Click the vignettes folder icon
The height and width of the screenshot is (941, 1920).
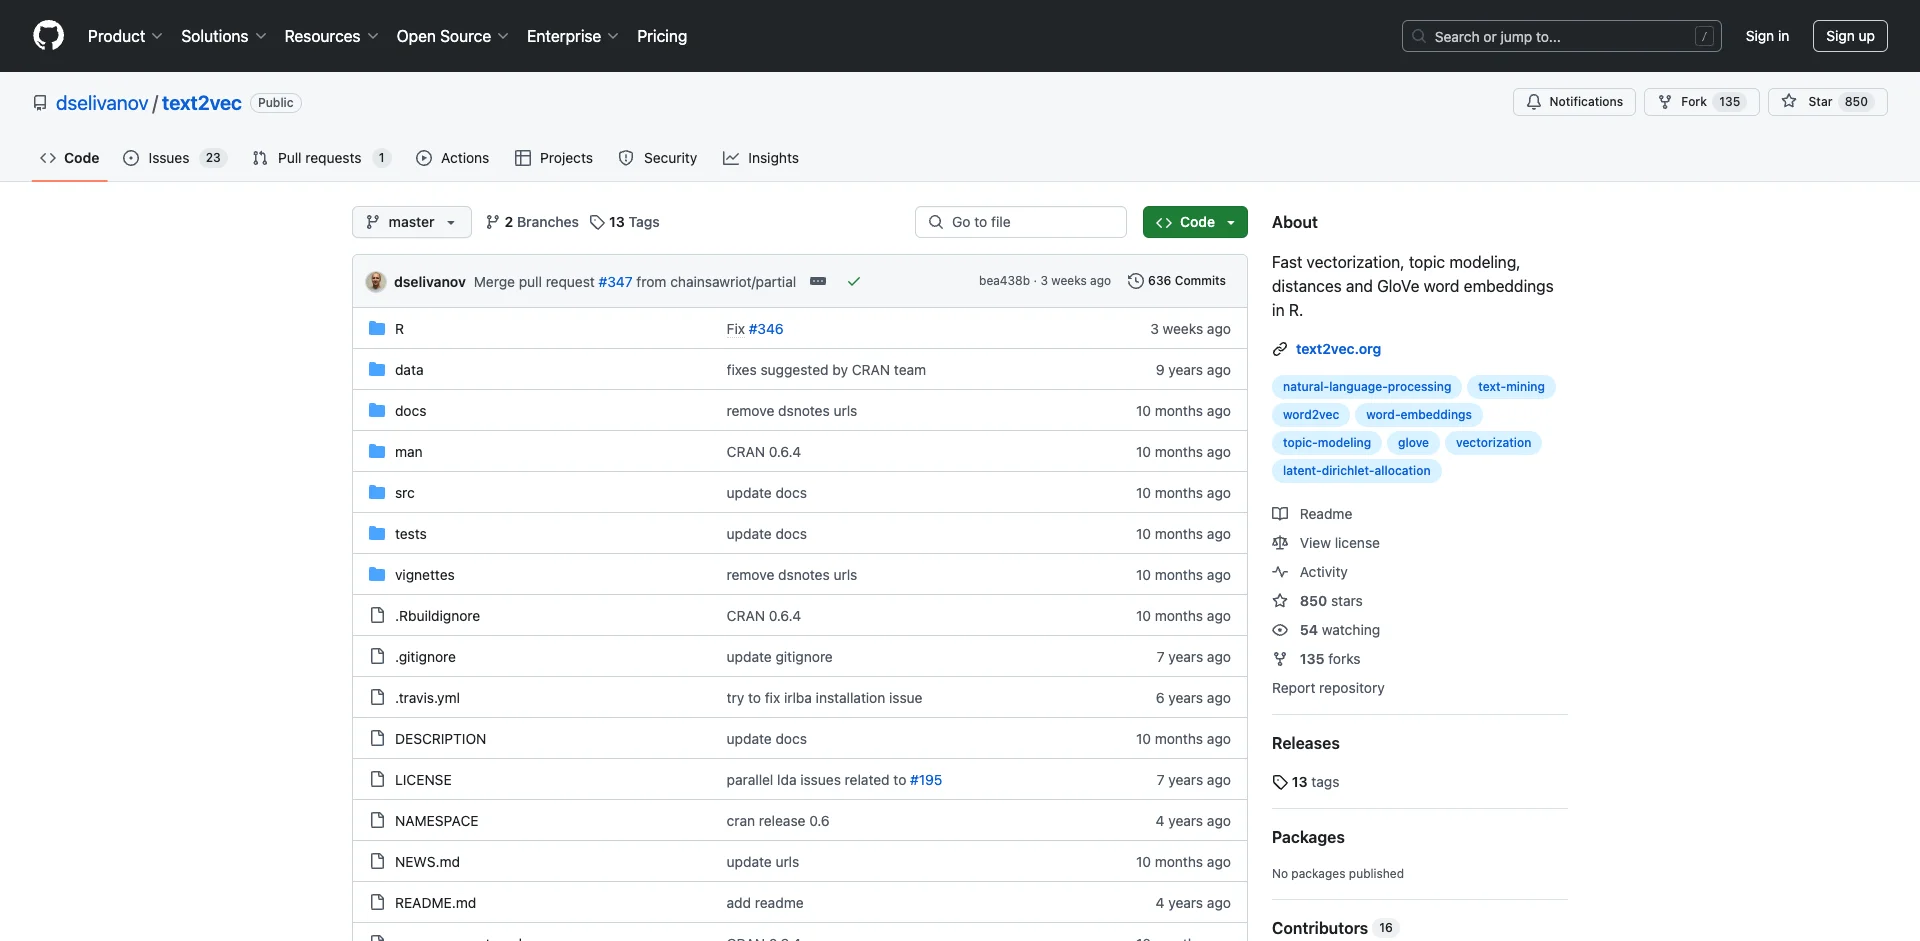click(377, 575)
